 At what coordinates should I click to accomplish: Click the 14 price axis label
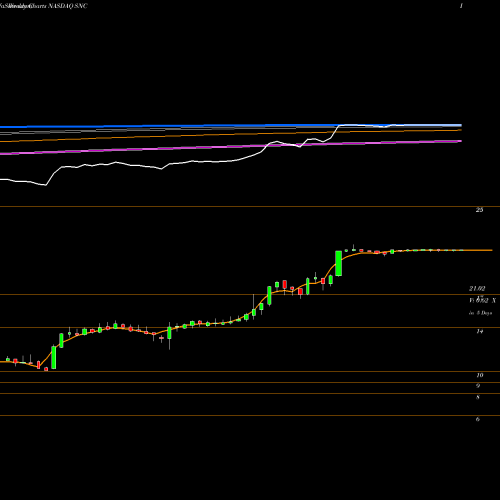(480, 331)
